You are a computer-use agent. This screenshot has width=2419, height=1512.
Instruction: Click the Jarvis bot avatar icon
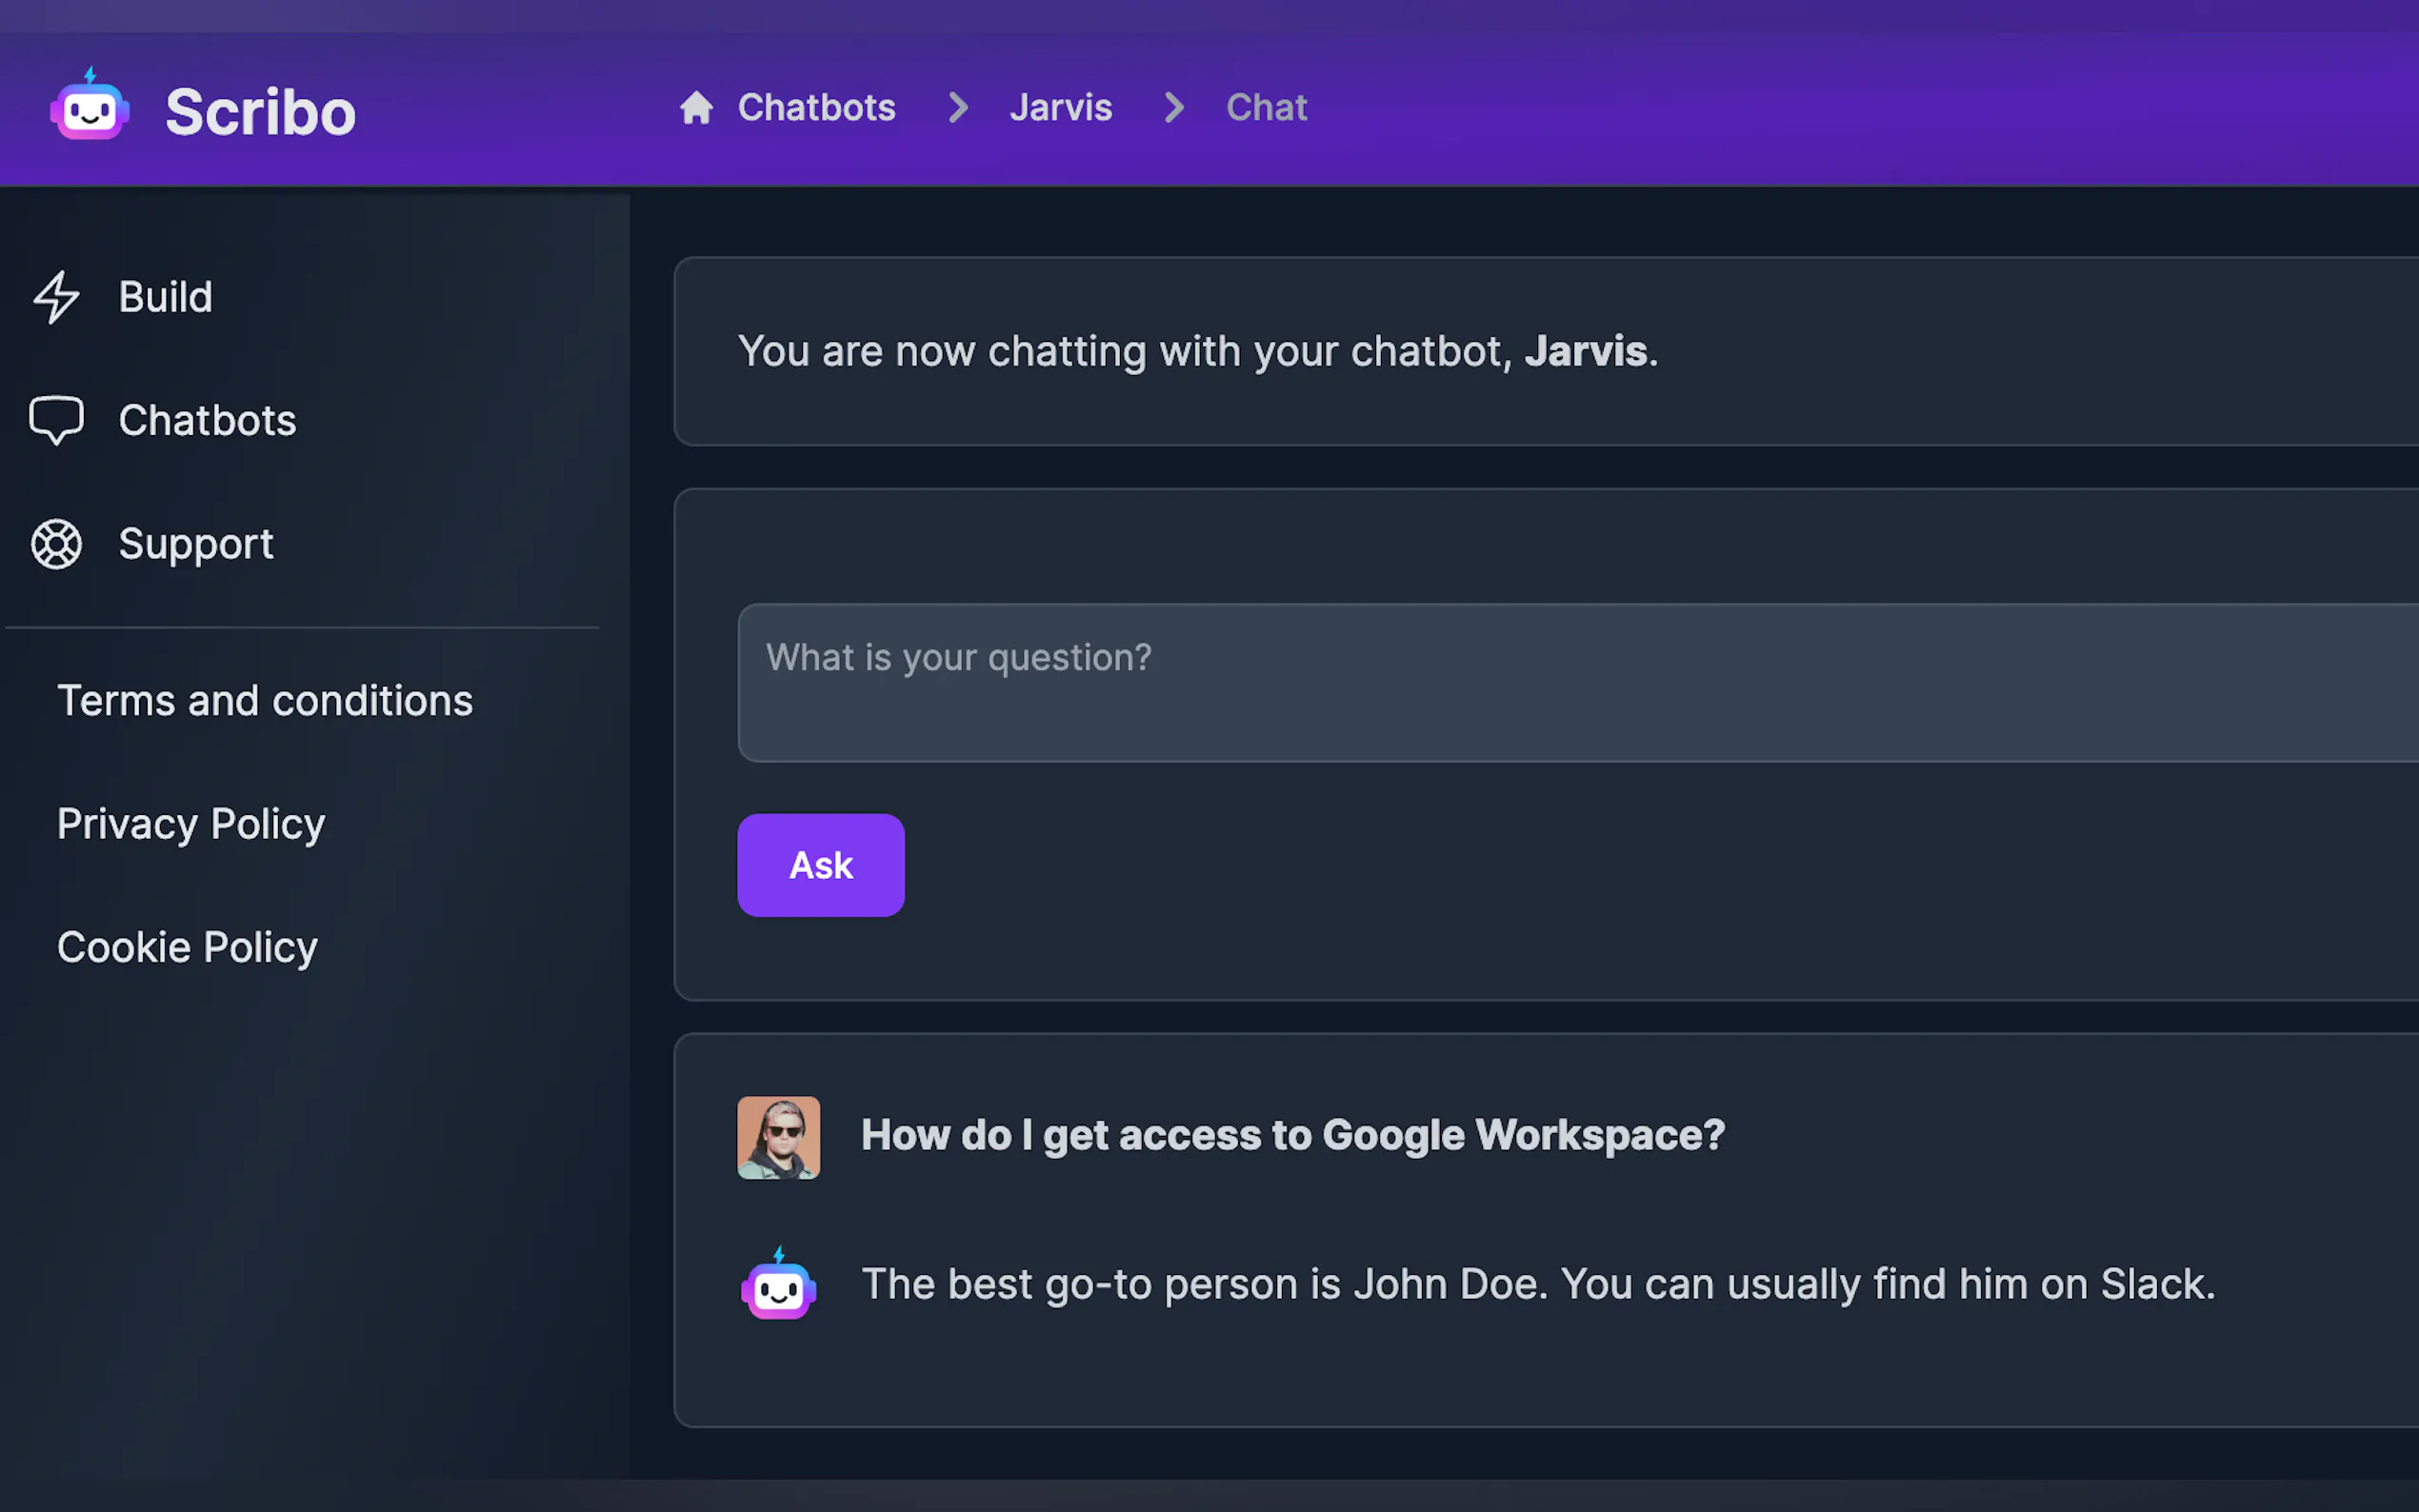(778, 1284)
